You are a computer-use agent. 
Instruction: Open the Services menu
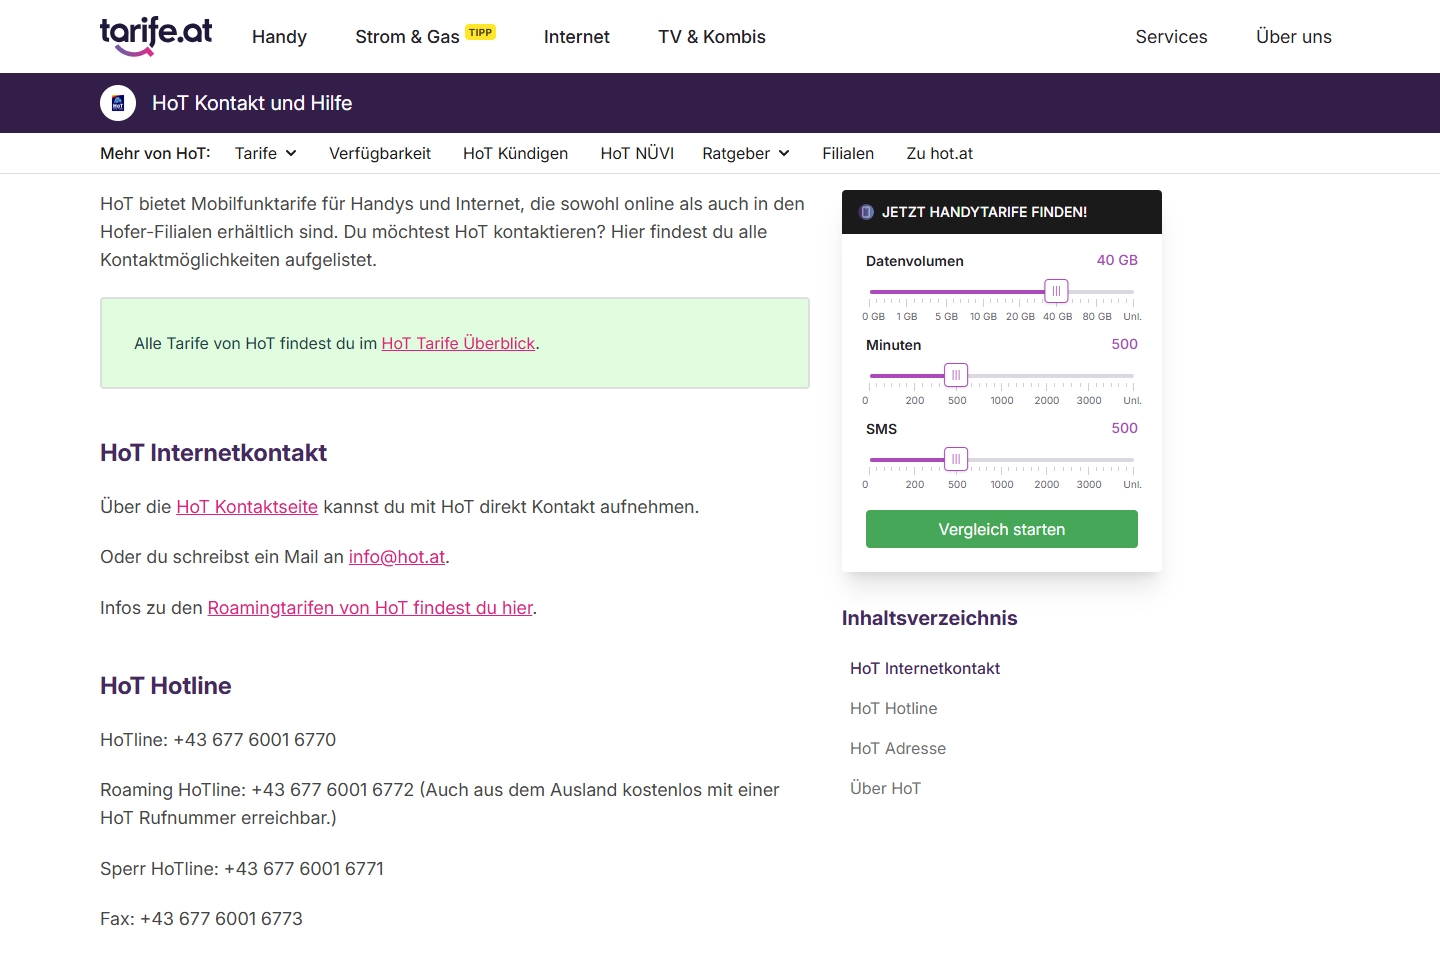click(x=1171, y=37)
